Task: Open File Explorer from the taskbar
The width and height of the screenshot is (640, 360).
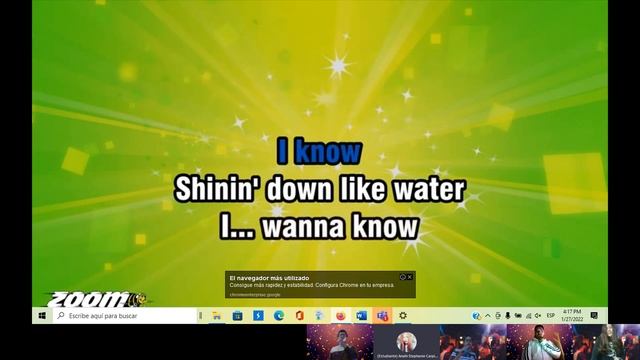Action: 217,316
